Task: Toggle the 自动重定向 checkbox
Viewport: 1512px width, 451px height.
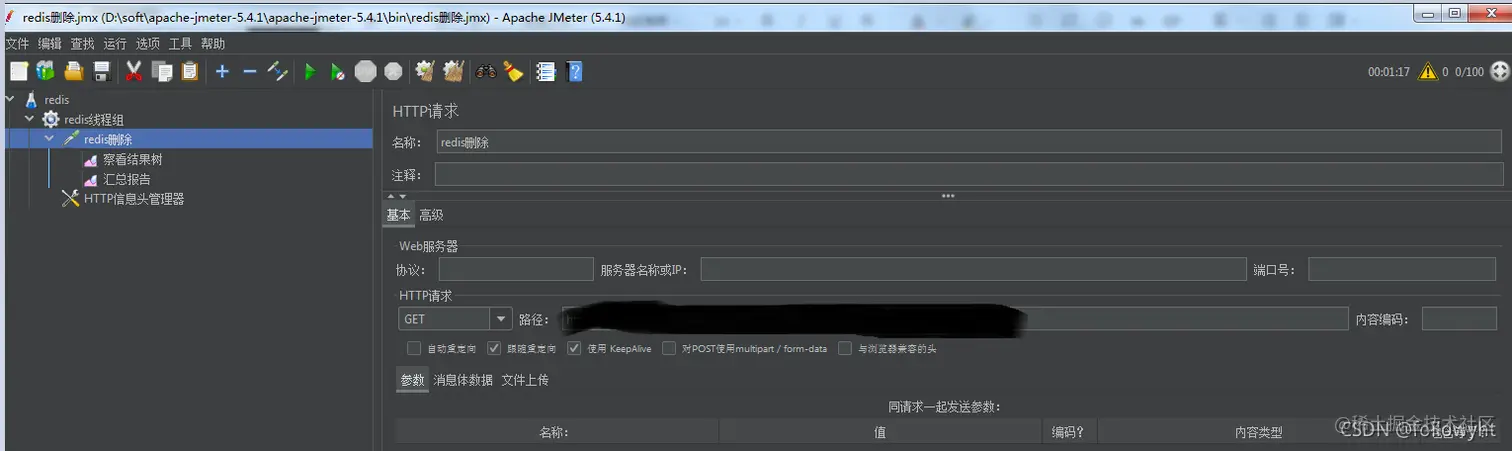Action: [414, 349]
